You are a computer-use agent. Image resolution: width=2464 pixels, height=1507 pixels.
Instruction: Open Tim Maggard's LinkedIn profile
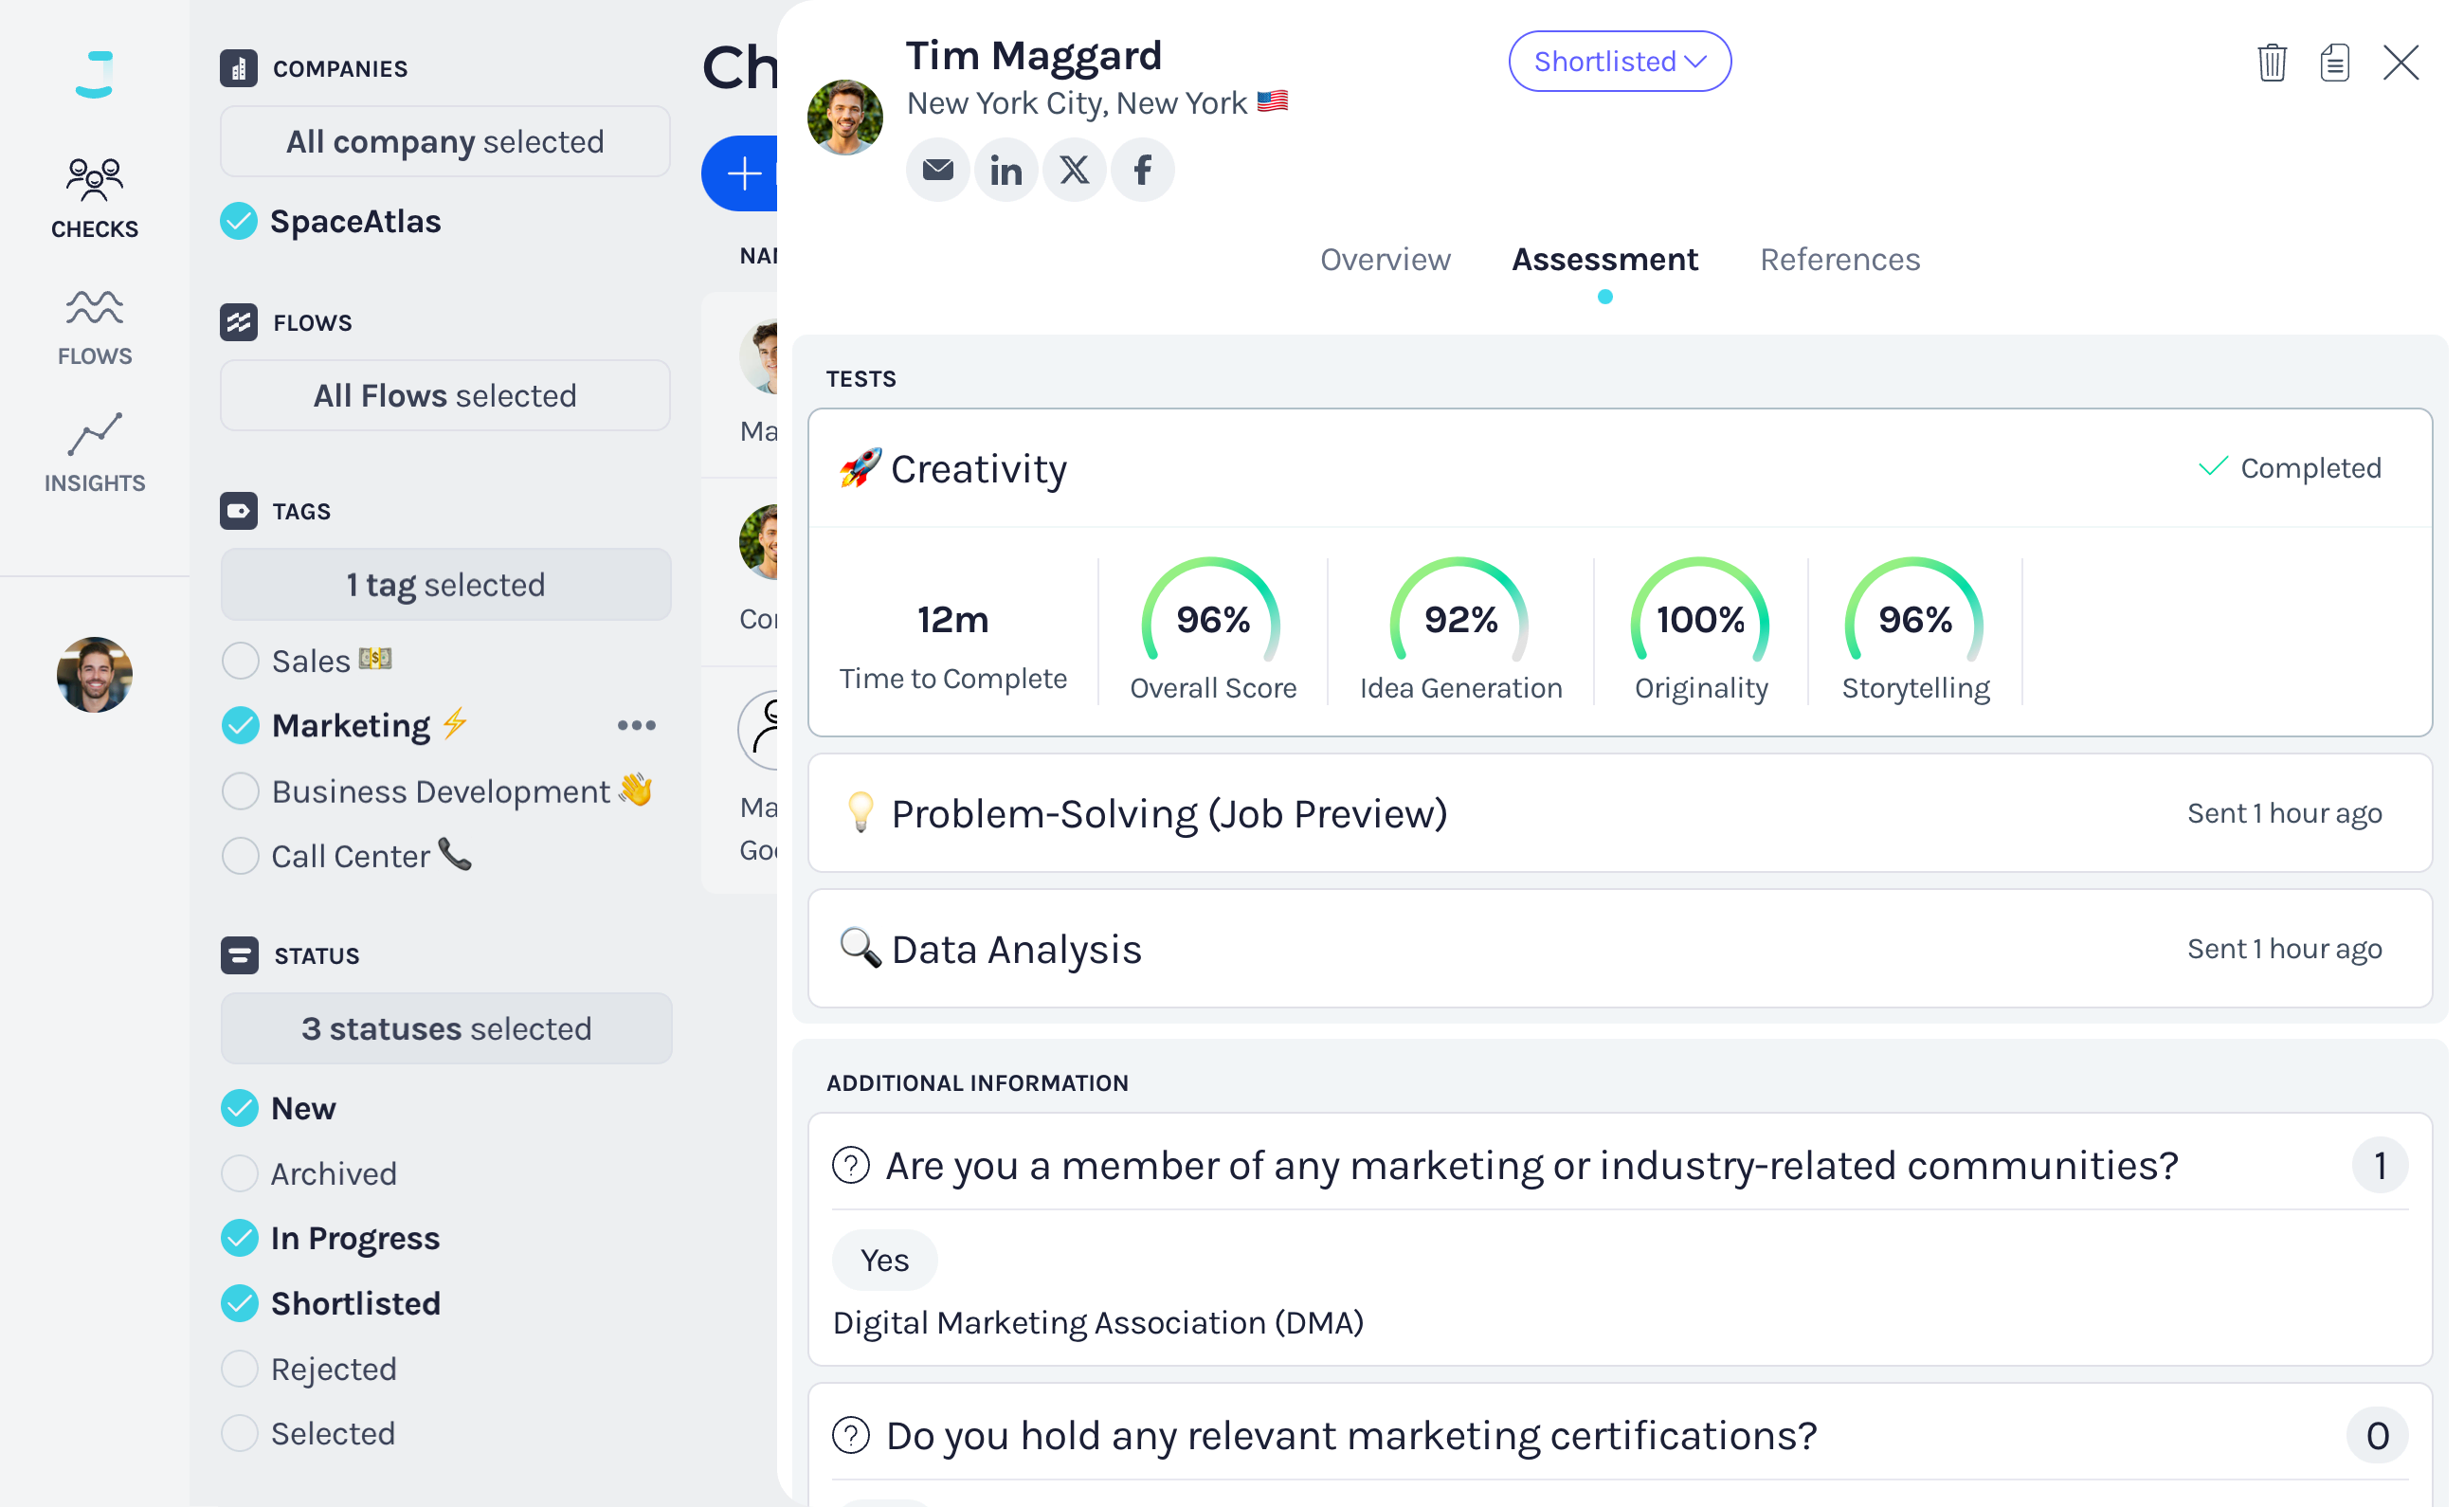pos(1006,169)
